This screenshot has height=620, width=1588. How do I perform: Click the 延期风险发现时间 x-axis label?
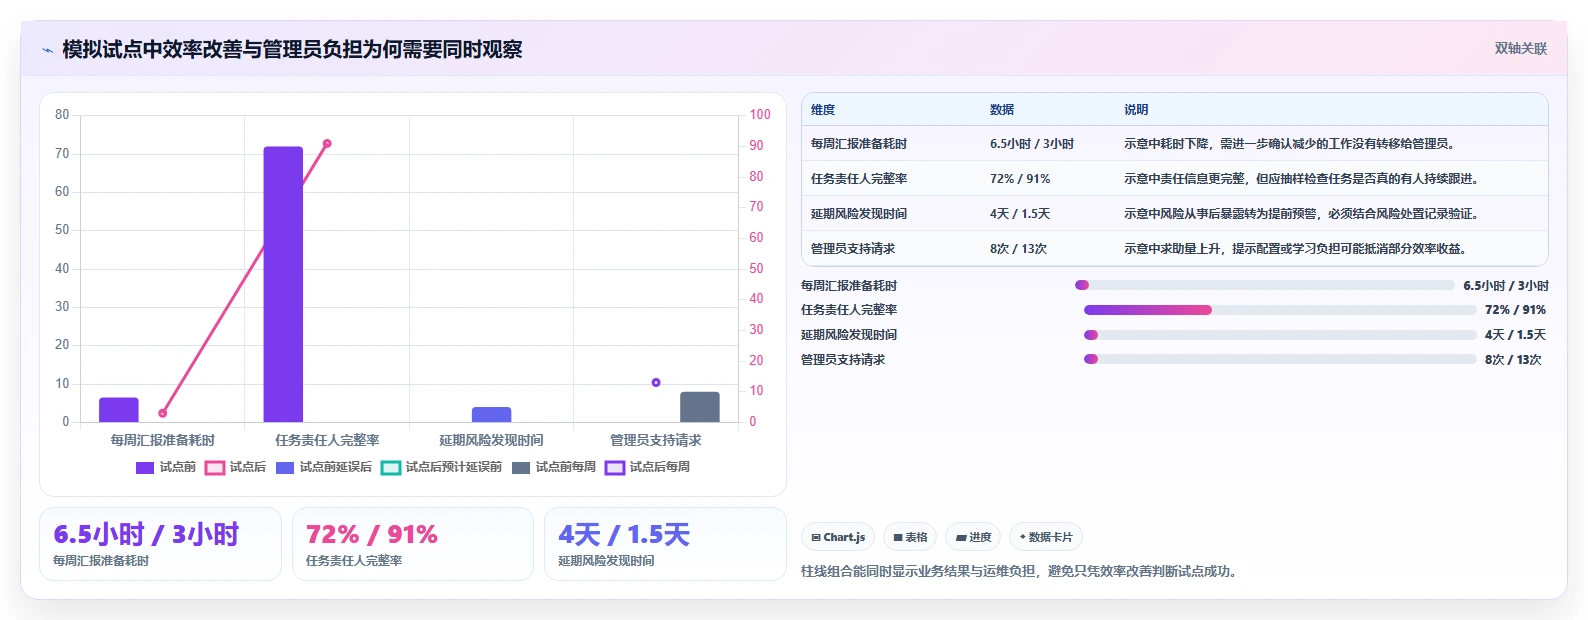click(x=492, y=440)
